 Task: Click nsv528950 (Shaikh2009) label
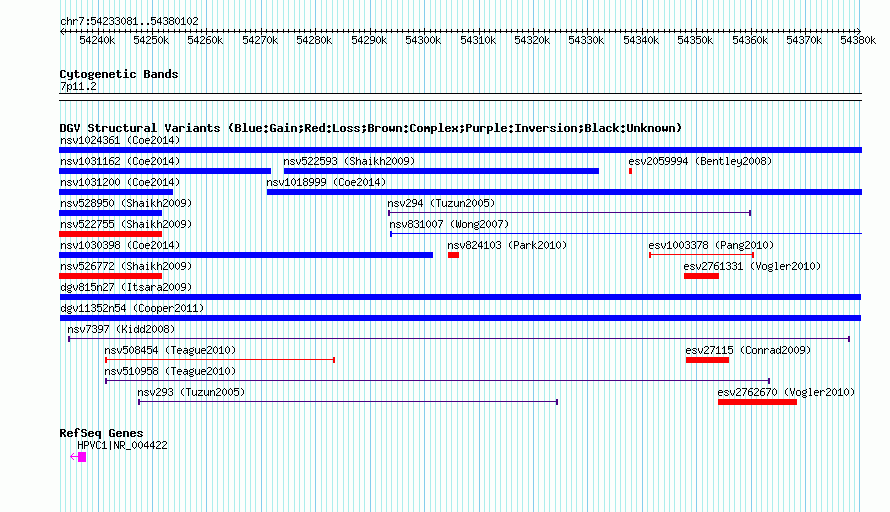(x=126, y=203)
